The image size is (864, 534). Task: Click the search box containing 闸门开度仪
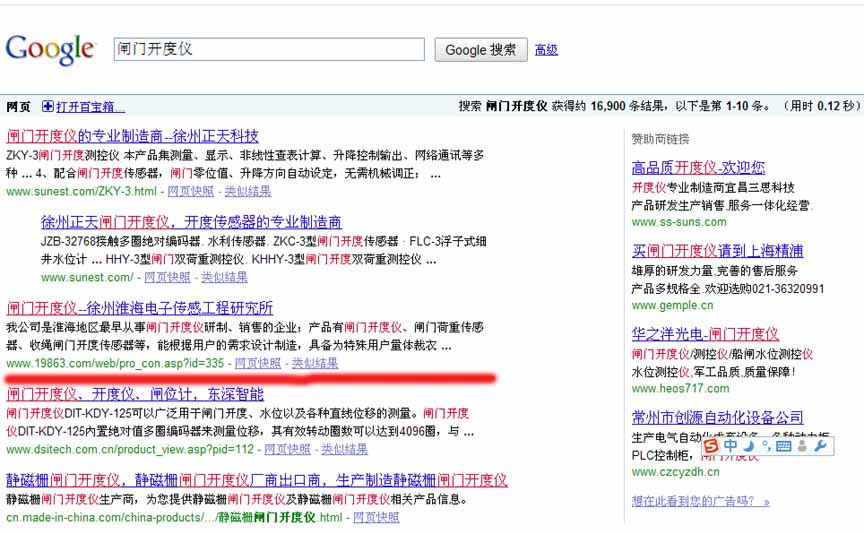click(269, 49)
